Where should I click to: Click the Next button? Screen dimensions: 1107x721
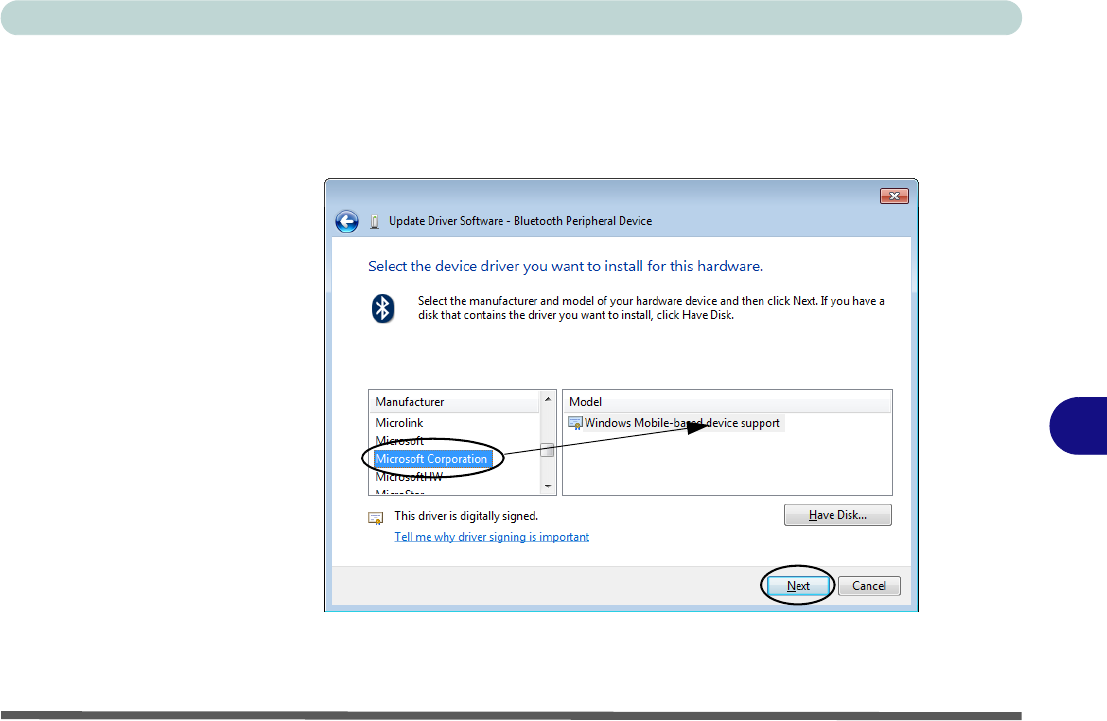(798, 586)
